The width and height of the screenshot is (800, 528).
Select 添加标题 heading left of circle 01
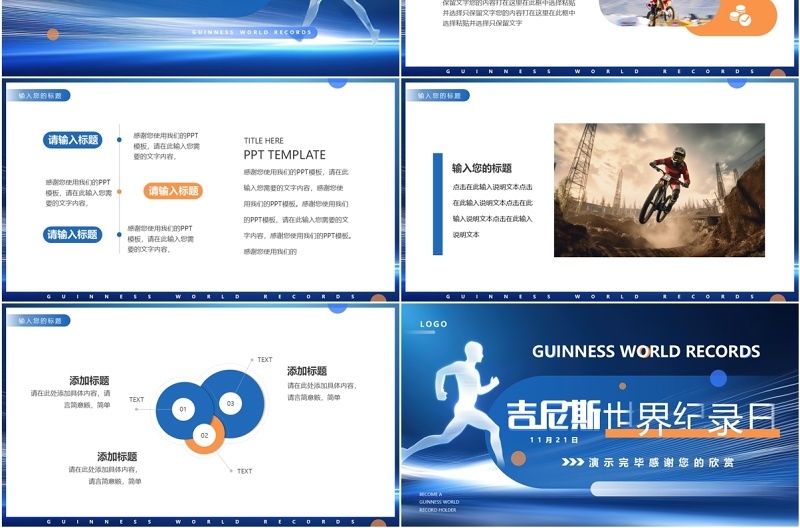[x=89, y=381]
